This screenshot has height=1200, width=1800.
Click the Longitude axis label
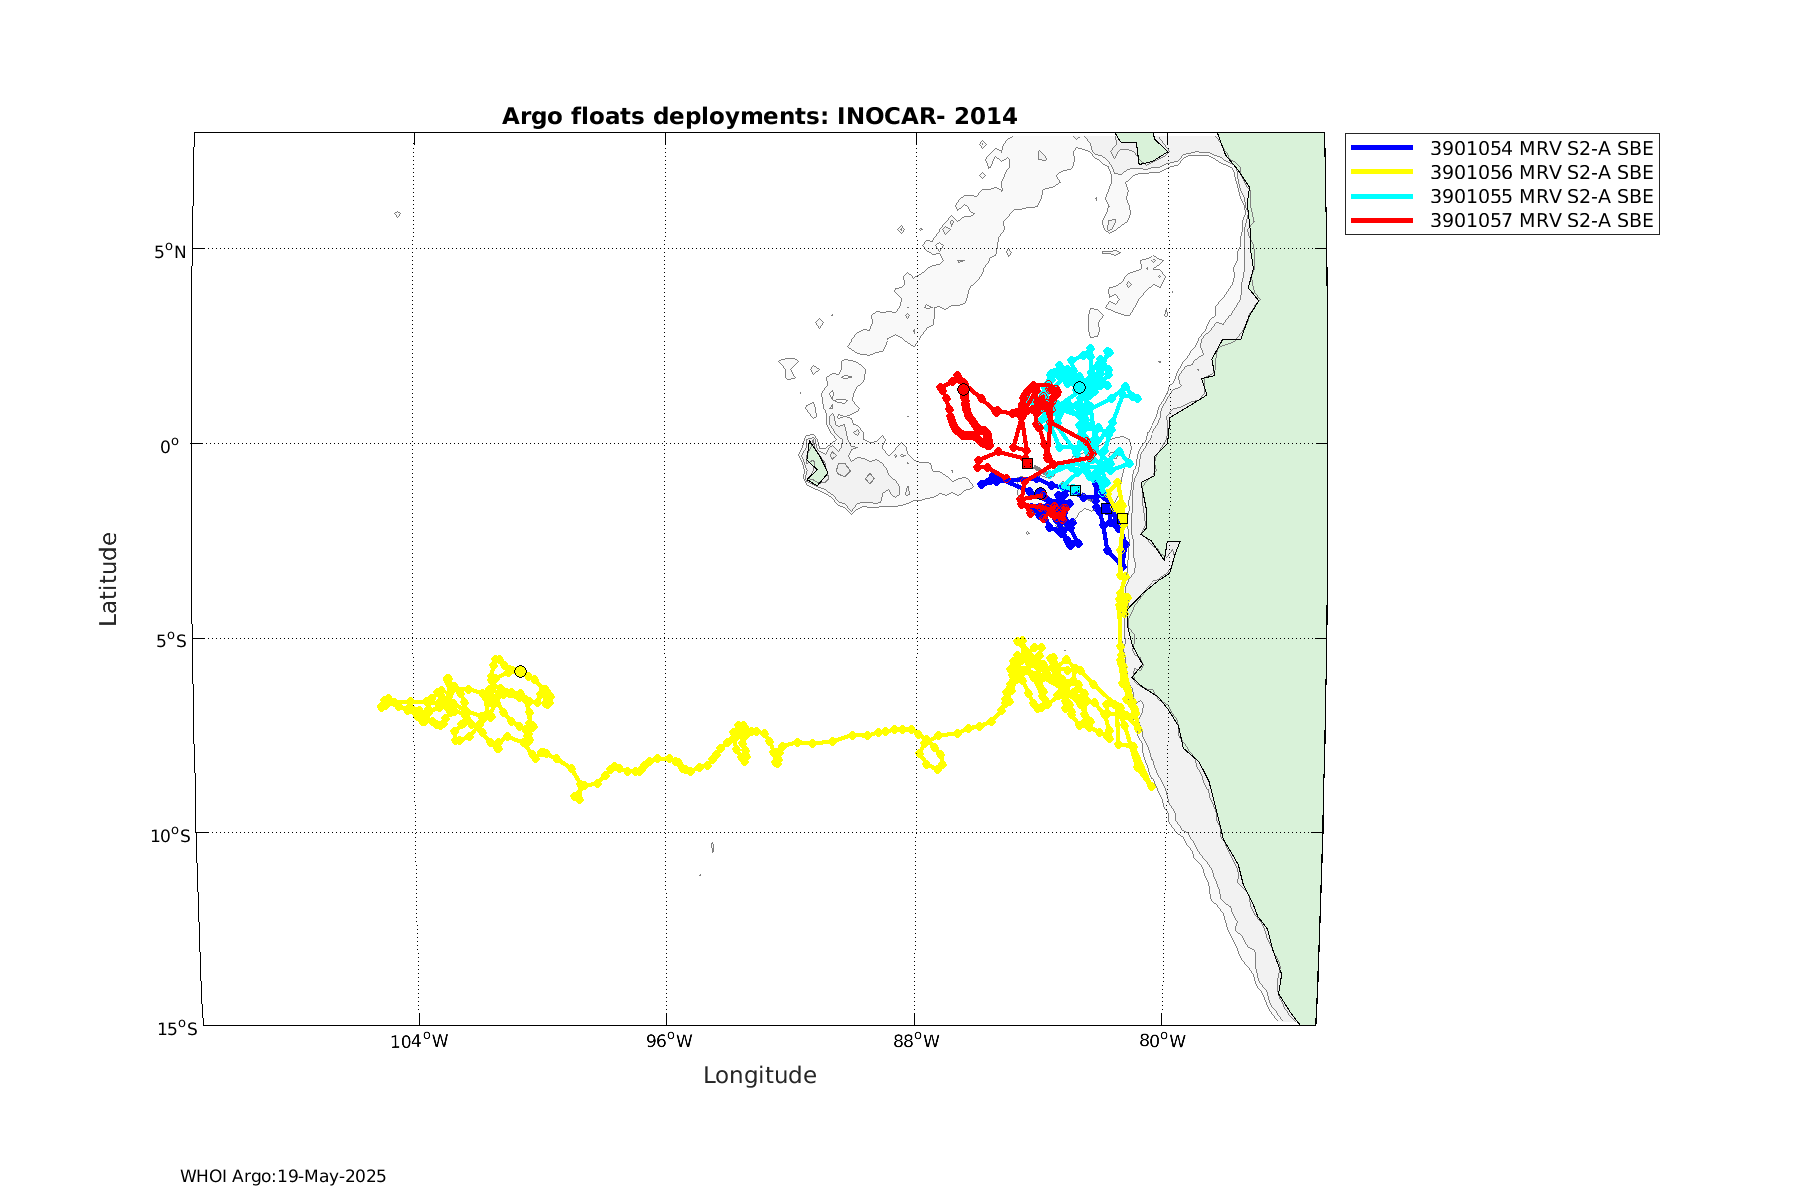coord(759,1075)
